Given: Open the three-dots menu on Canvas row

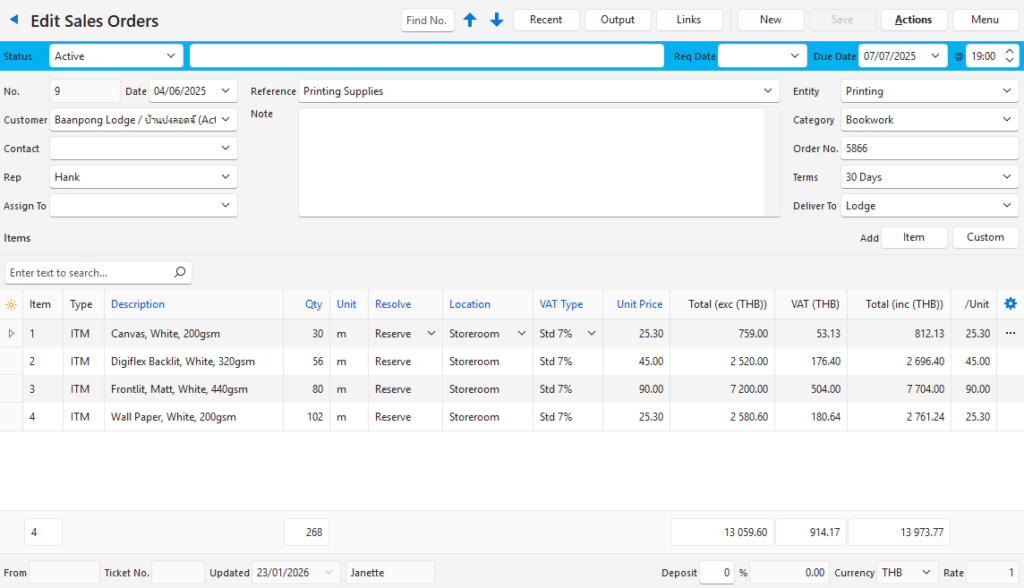Looking at the screenshot, I should [x=1010, y=333].
